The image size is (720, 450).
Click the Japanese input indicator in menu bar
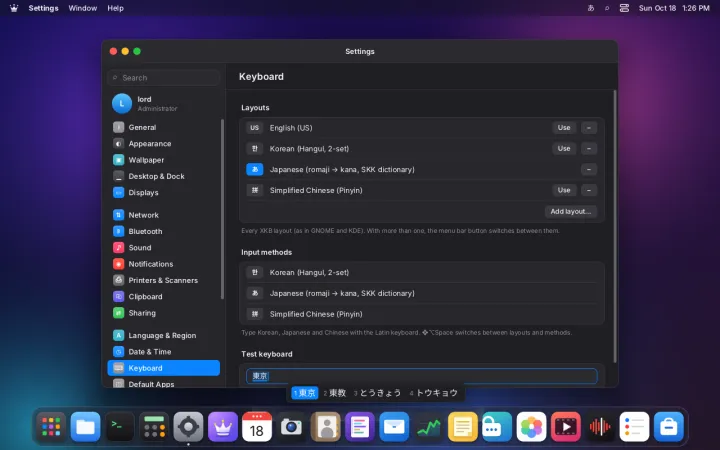pos(591,8)
